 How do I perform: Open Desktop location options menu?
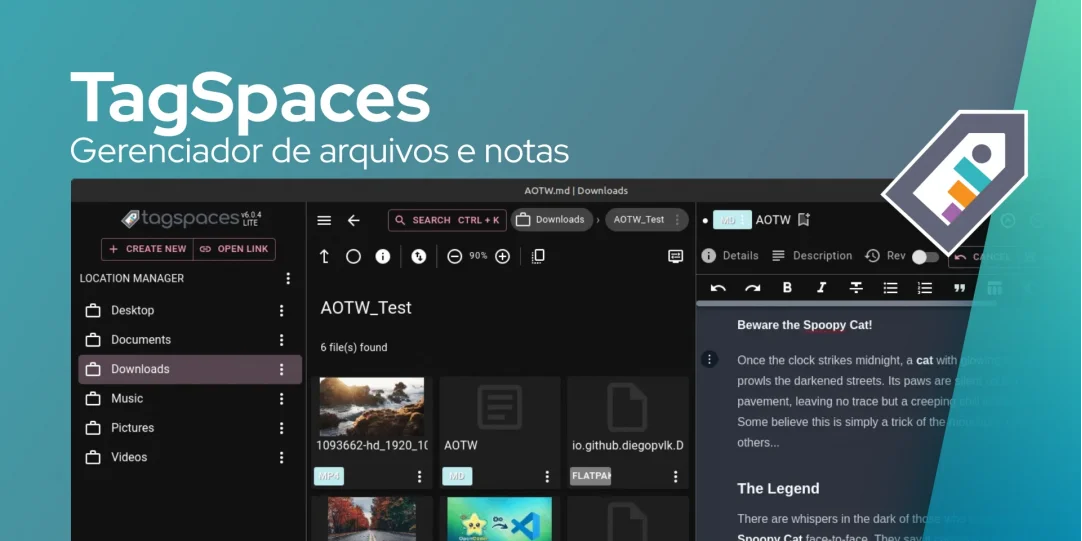(x=281, y=311)
